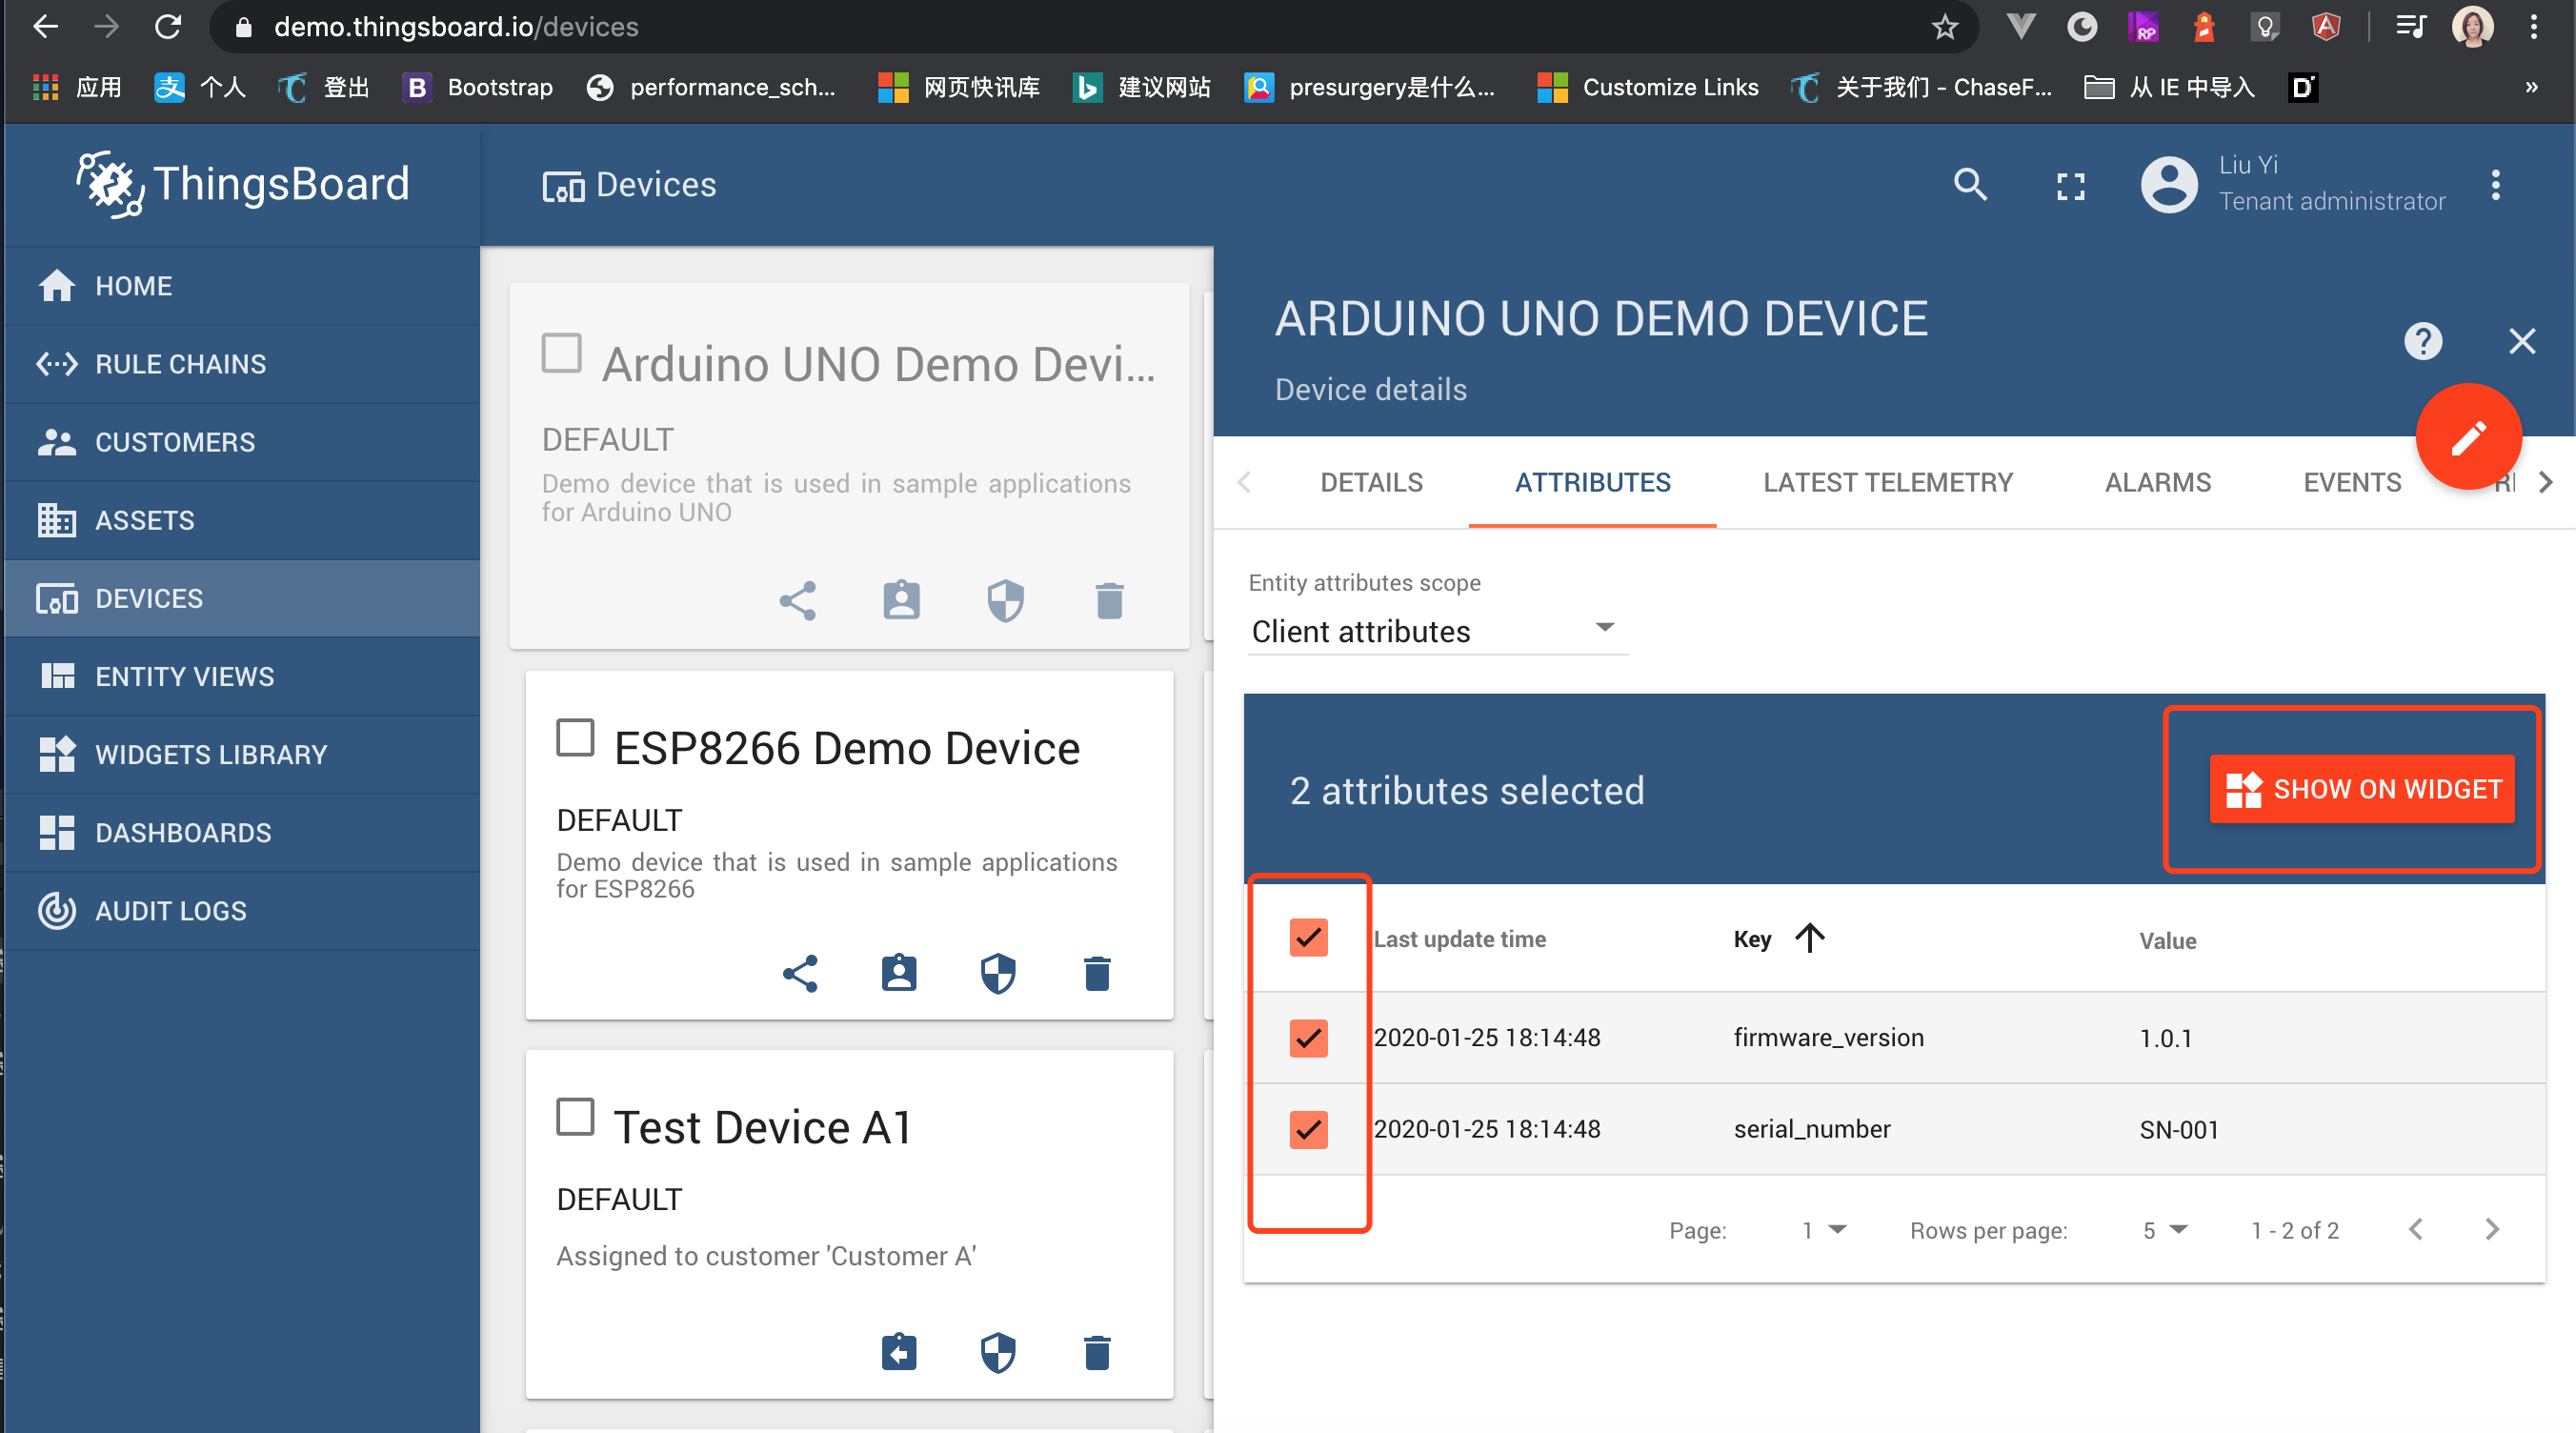
Task: Switch to Latest Telemetry tab
Action: click(x=1887, y=483)
